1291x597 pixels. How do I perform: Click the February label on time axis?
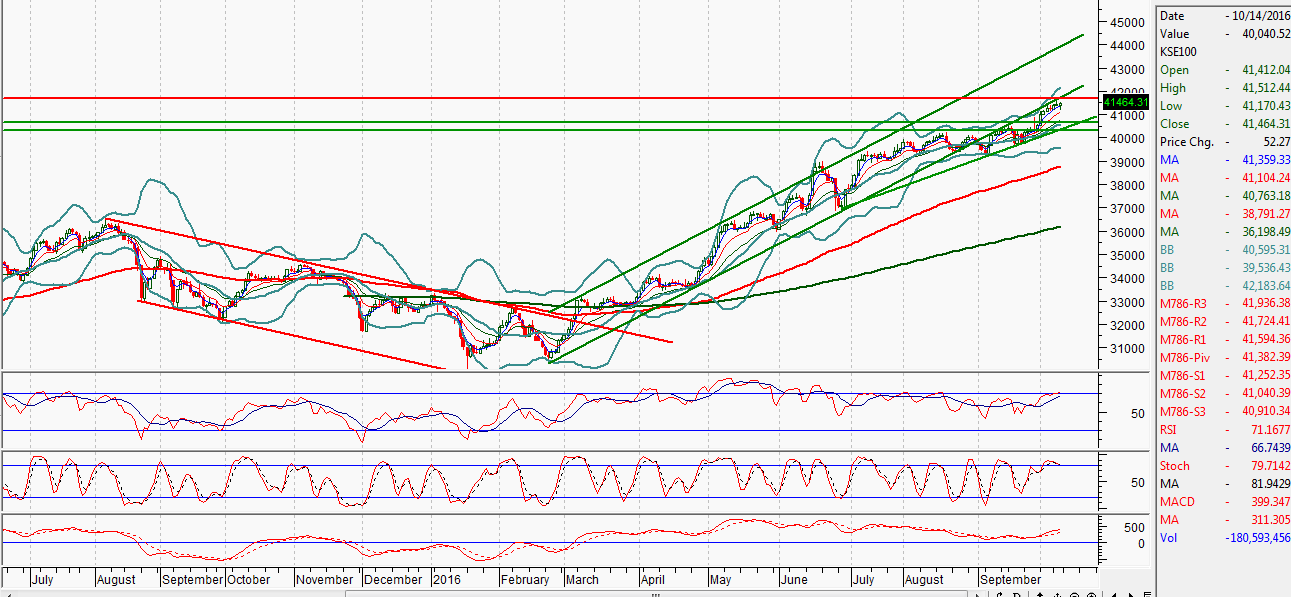(524, 579)
